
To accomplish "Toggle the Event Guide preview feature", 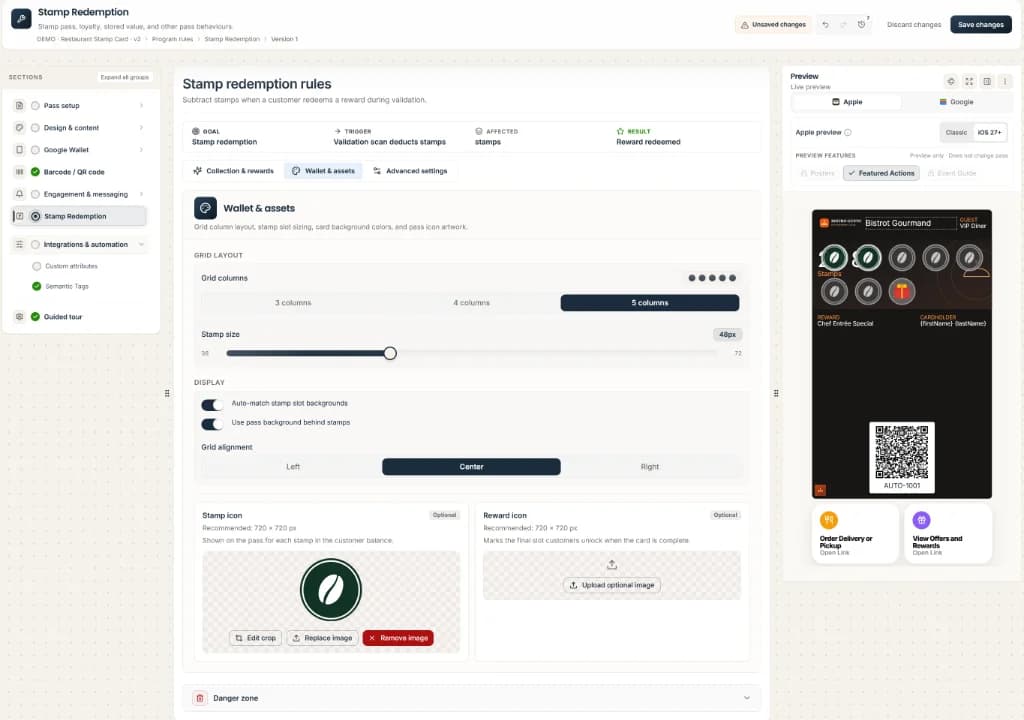I will pyautogui.click(x=952, y=173).
